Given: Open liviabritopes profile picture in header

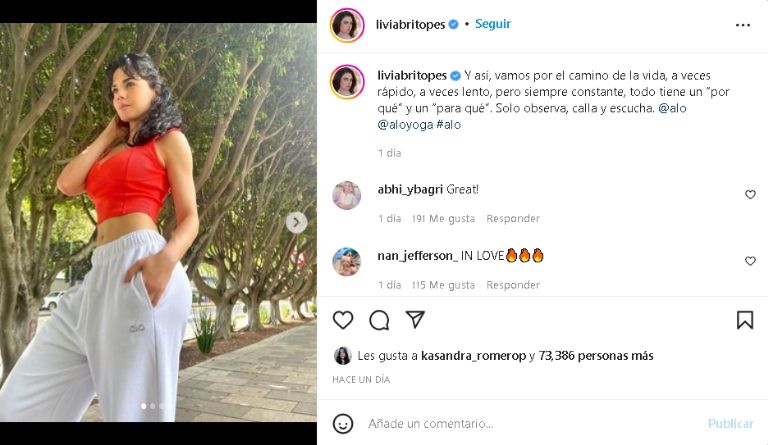Looking at the screenshot, I should [x=347, y=25].
